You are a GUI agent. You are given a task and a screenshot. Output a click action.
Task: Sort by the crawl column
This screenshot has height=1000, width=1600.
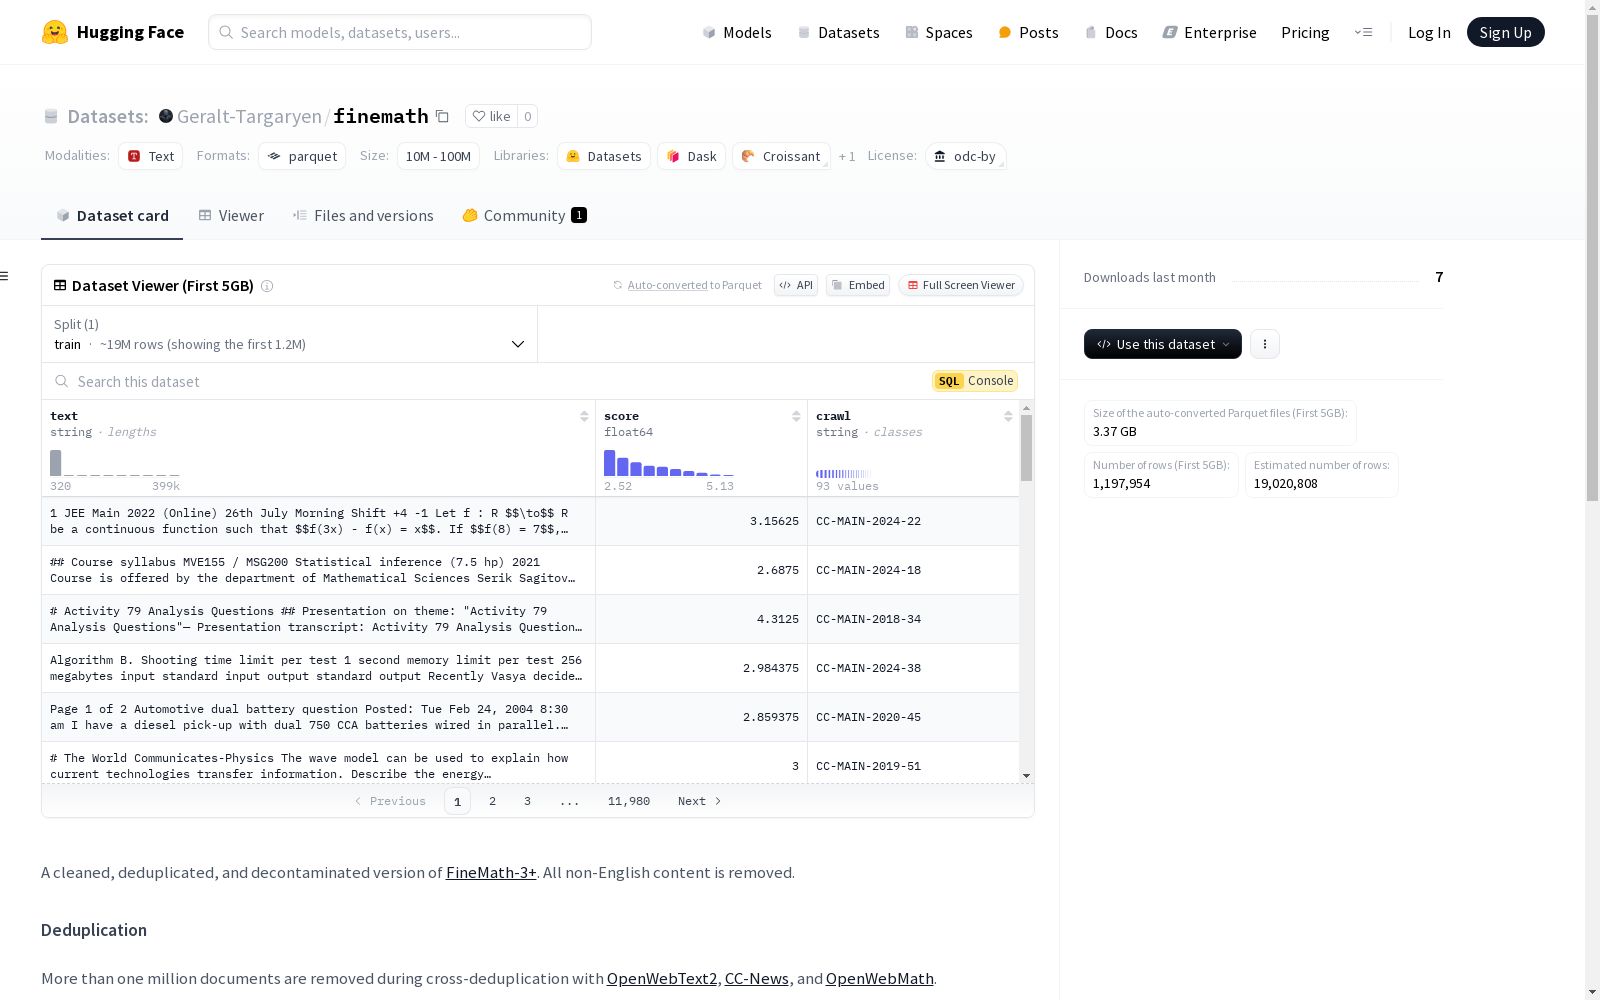[x=1008, y=416]
